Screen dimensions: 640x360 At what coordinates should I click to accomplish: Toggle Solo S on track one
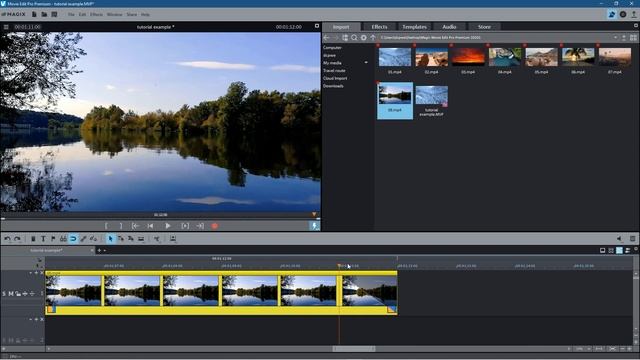(4, 293)
